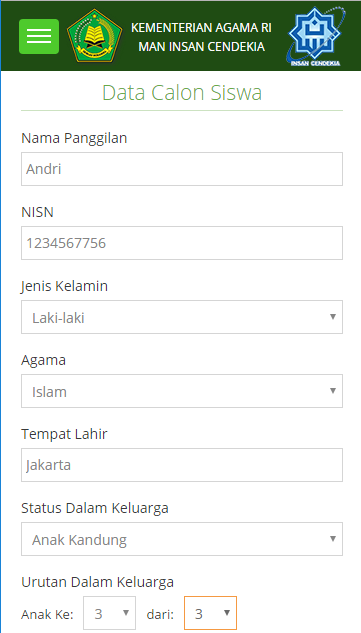
Task: Focus the Nama Panggilan input field
Action: pyautogui.click(x=182, y=169)
